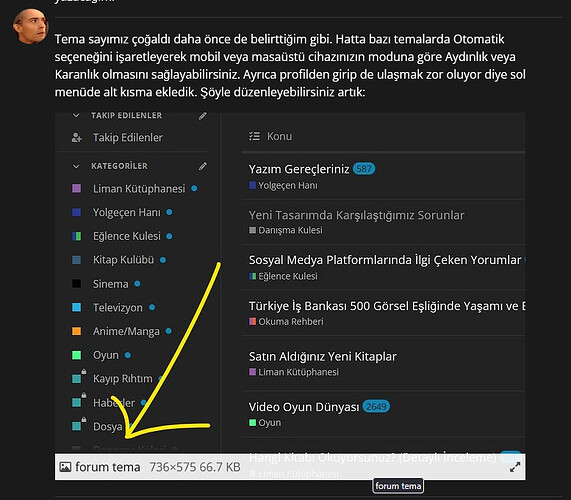This screenshot has height=500, width=571.
Task: Click orange swatch beside Anime/Manga
Action: click(x=76, y=331)
